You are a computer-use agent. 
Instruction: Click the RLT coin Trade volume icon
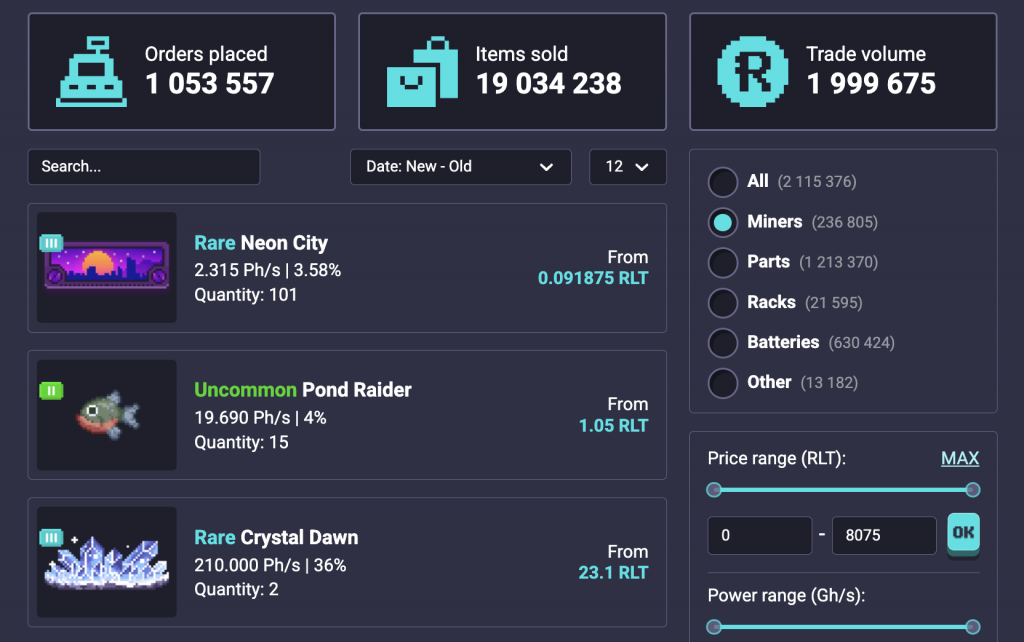point(752,71)
